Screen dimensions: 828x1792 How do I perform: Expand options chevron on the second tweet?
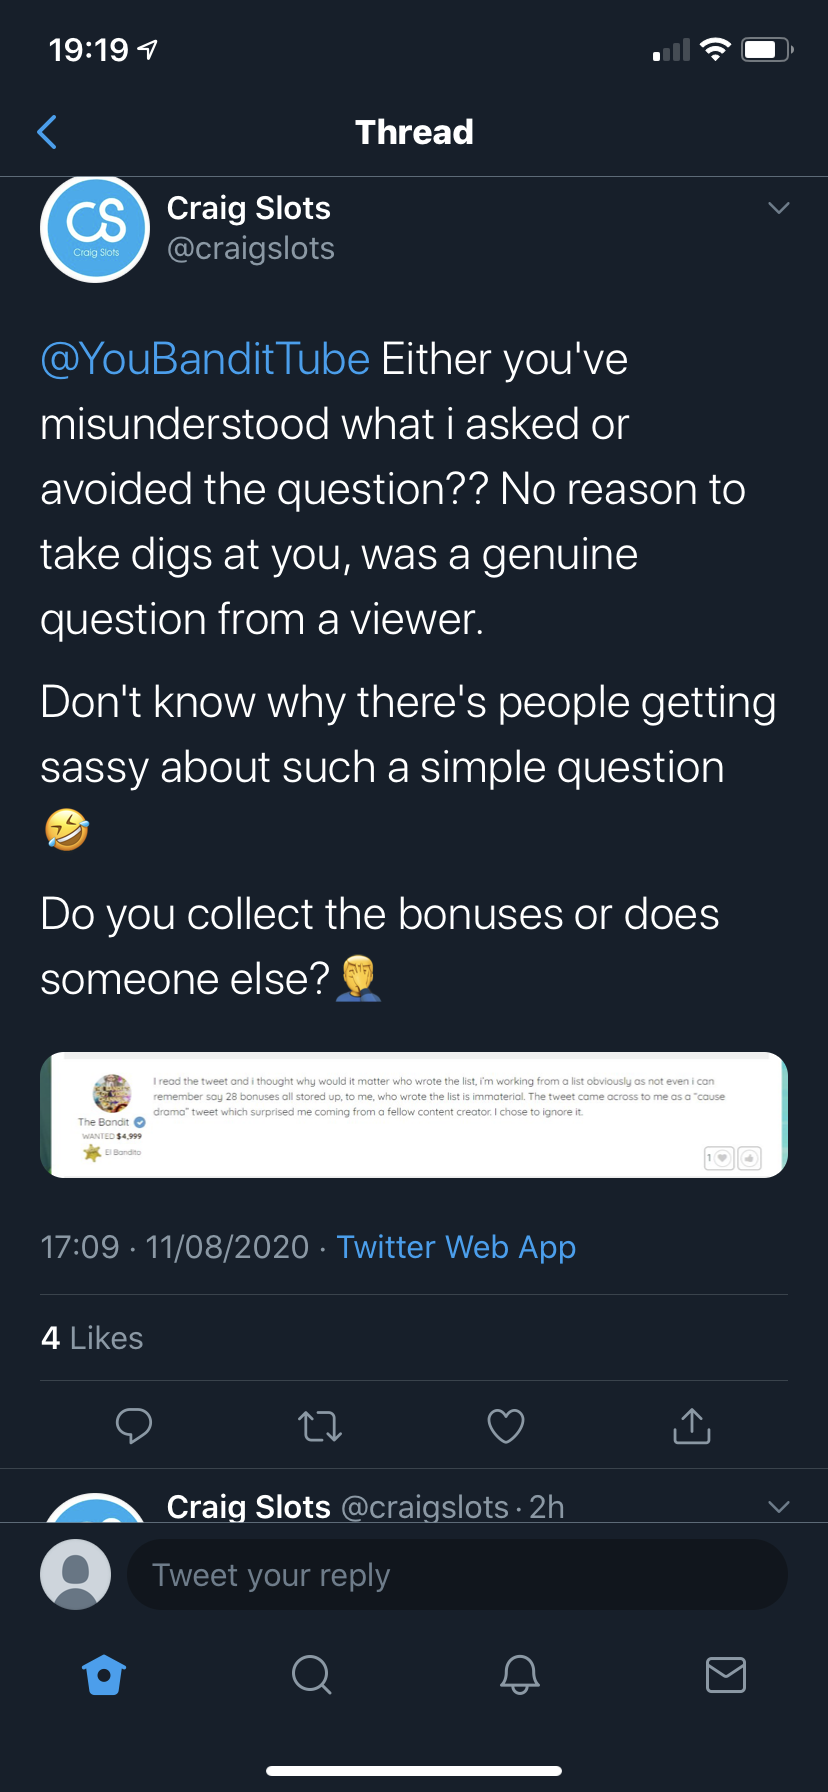coord(779,1506)
